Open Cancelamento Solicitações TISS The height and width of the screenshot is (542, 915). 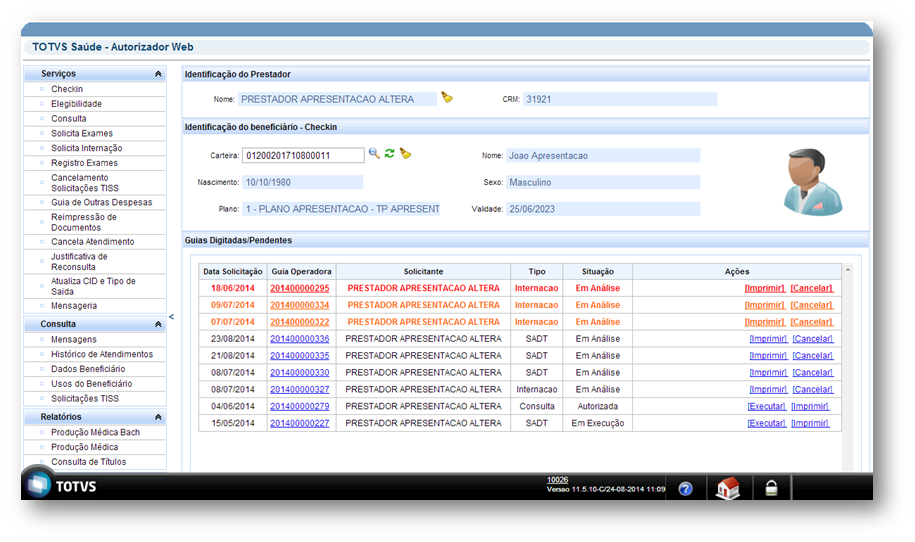click(x=85, y=183)
